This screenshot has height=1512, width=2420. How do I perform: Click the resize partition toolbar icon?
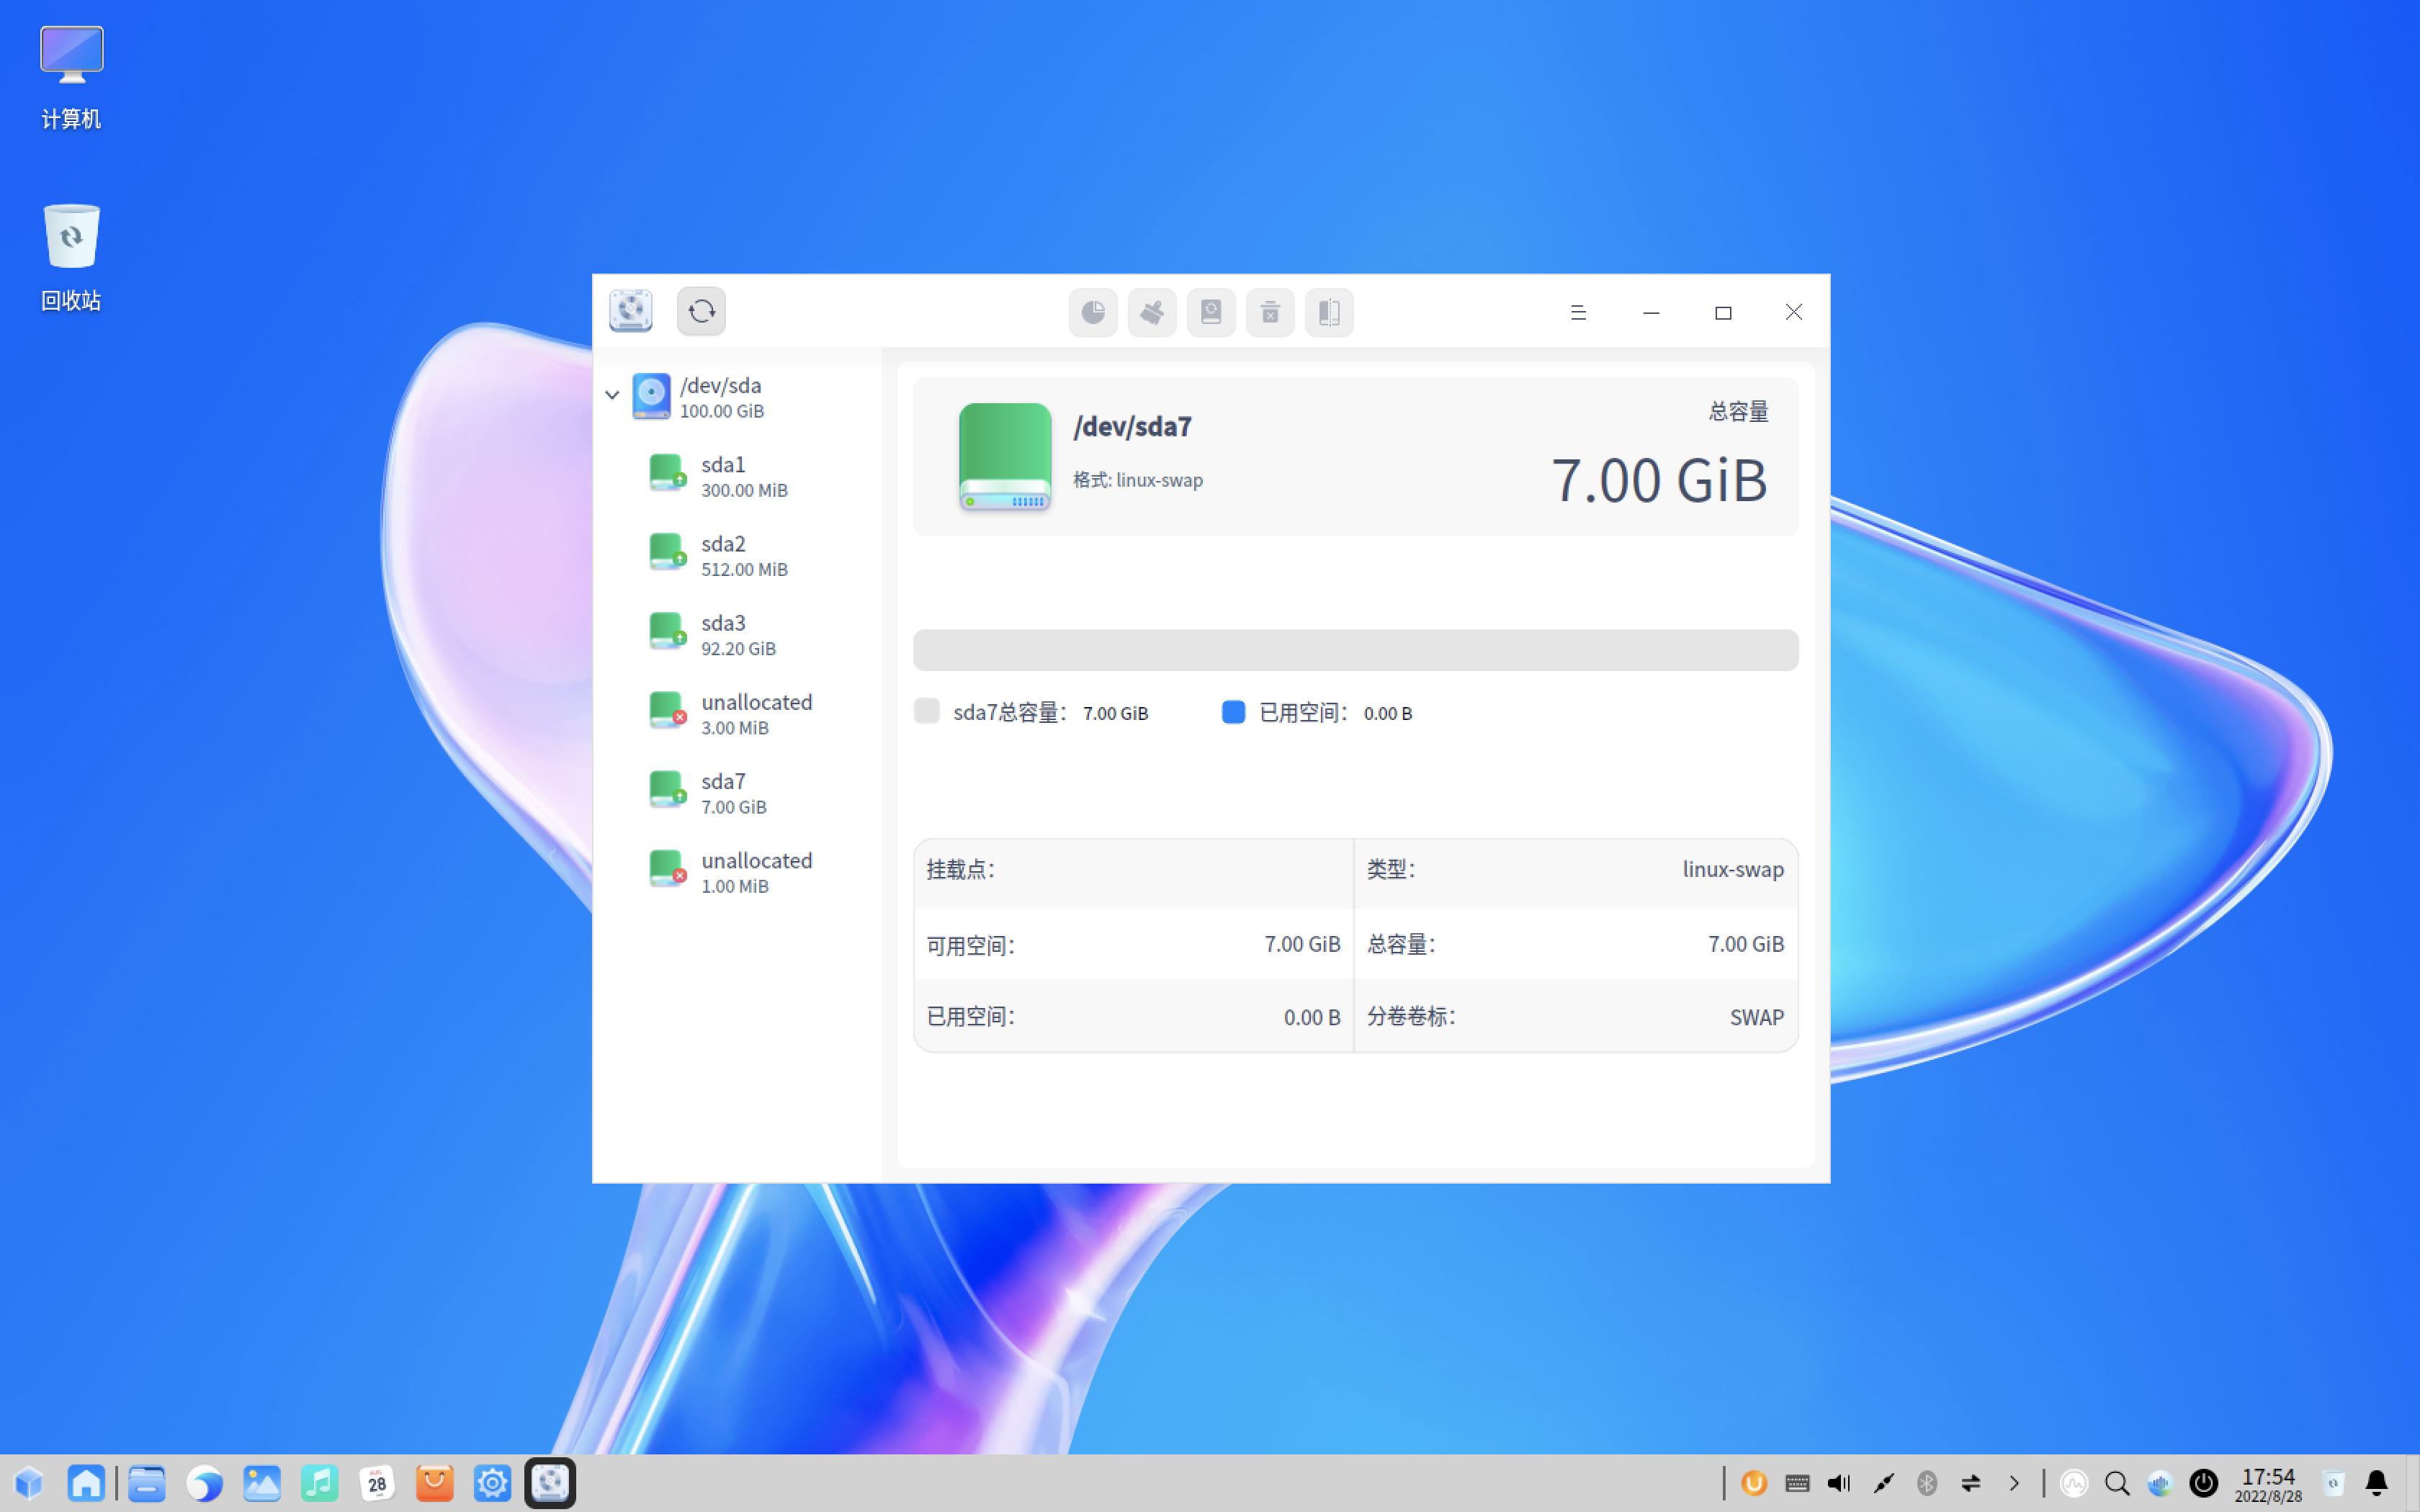pyautogui.click(x=1329, y=312)
